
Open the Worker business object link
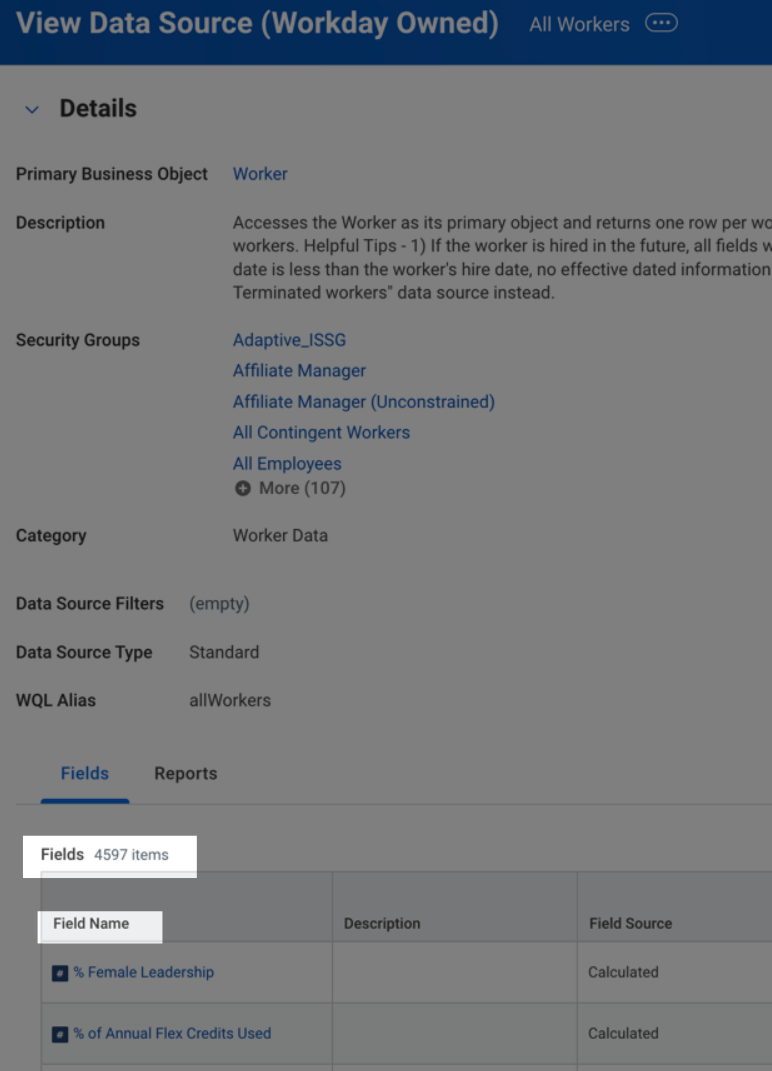coord(260,174)
